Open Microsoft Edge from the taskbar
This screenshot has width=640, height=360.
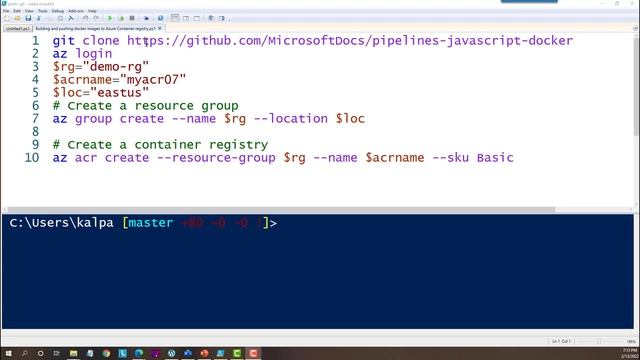pyautogui.click(x=139, y=353)
